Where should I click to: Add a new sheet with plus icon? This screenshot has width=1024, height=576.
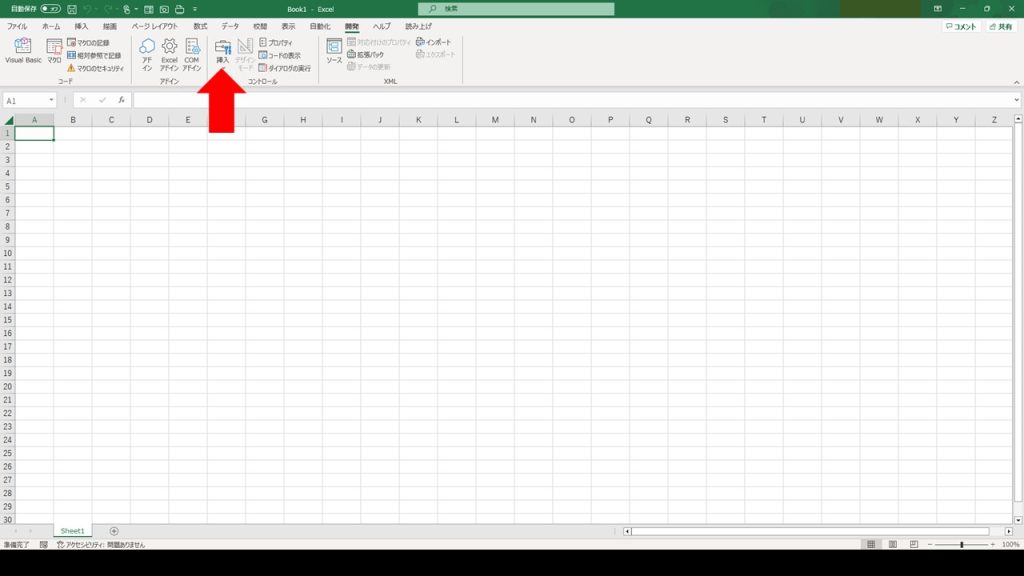pos(114,530)
